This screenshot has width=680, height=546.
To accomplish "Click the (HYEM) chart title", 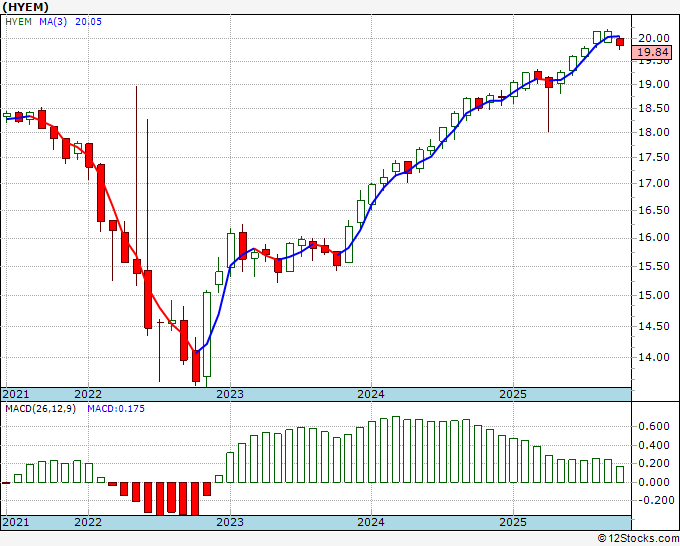I will [x=26, y=7].
